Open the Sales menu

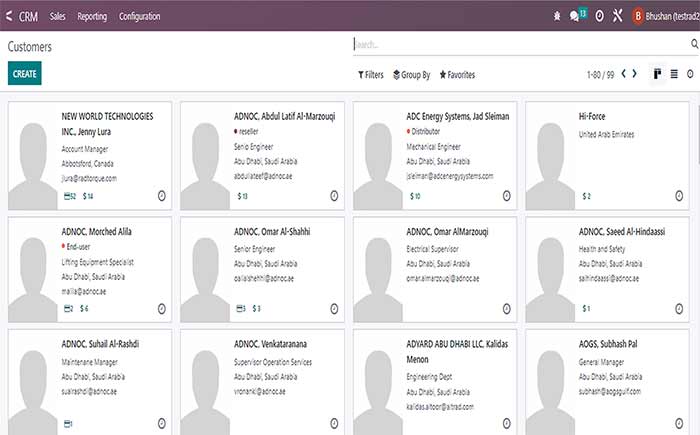click(58, 17)
